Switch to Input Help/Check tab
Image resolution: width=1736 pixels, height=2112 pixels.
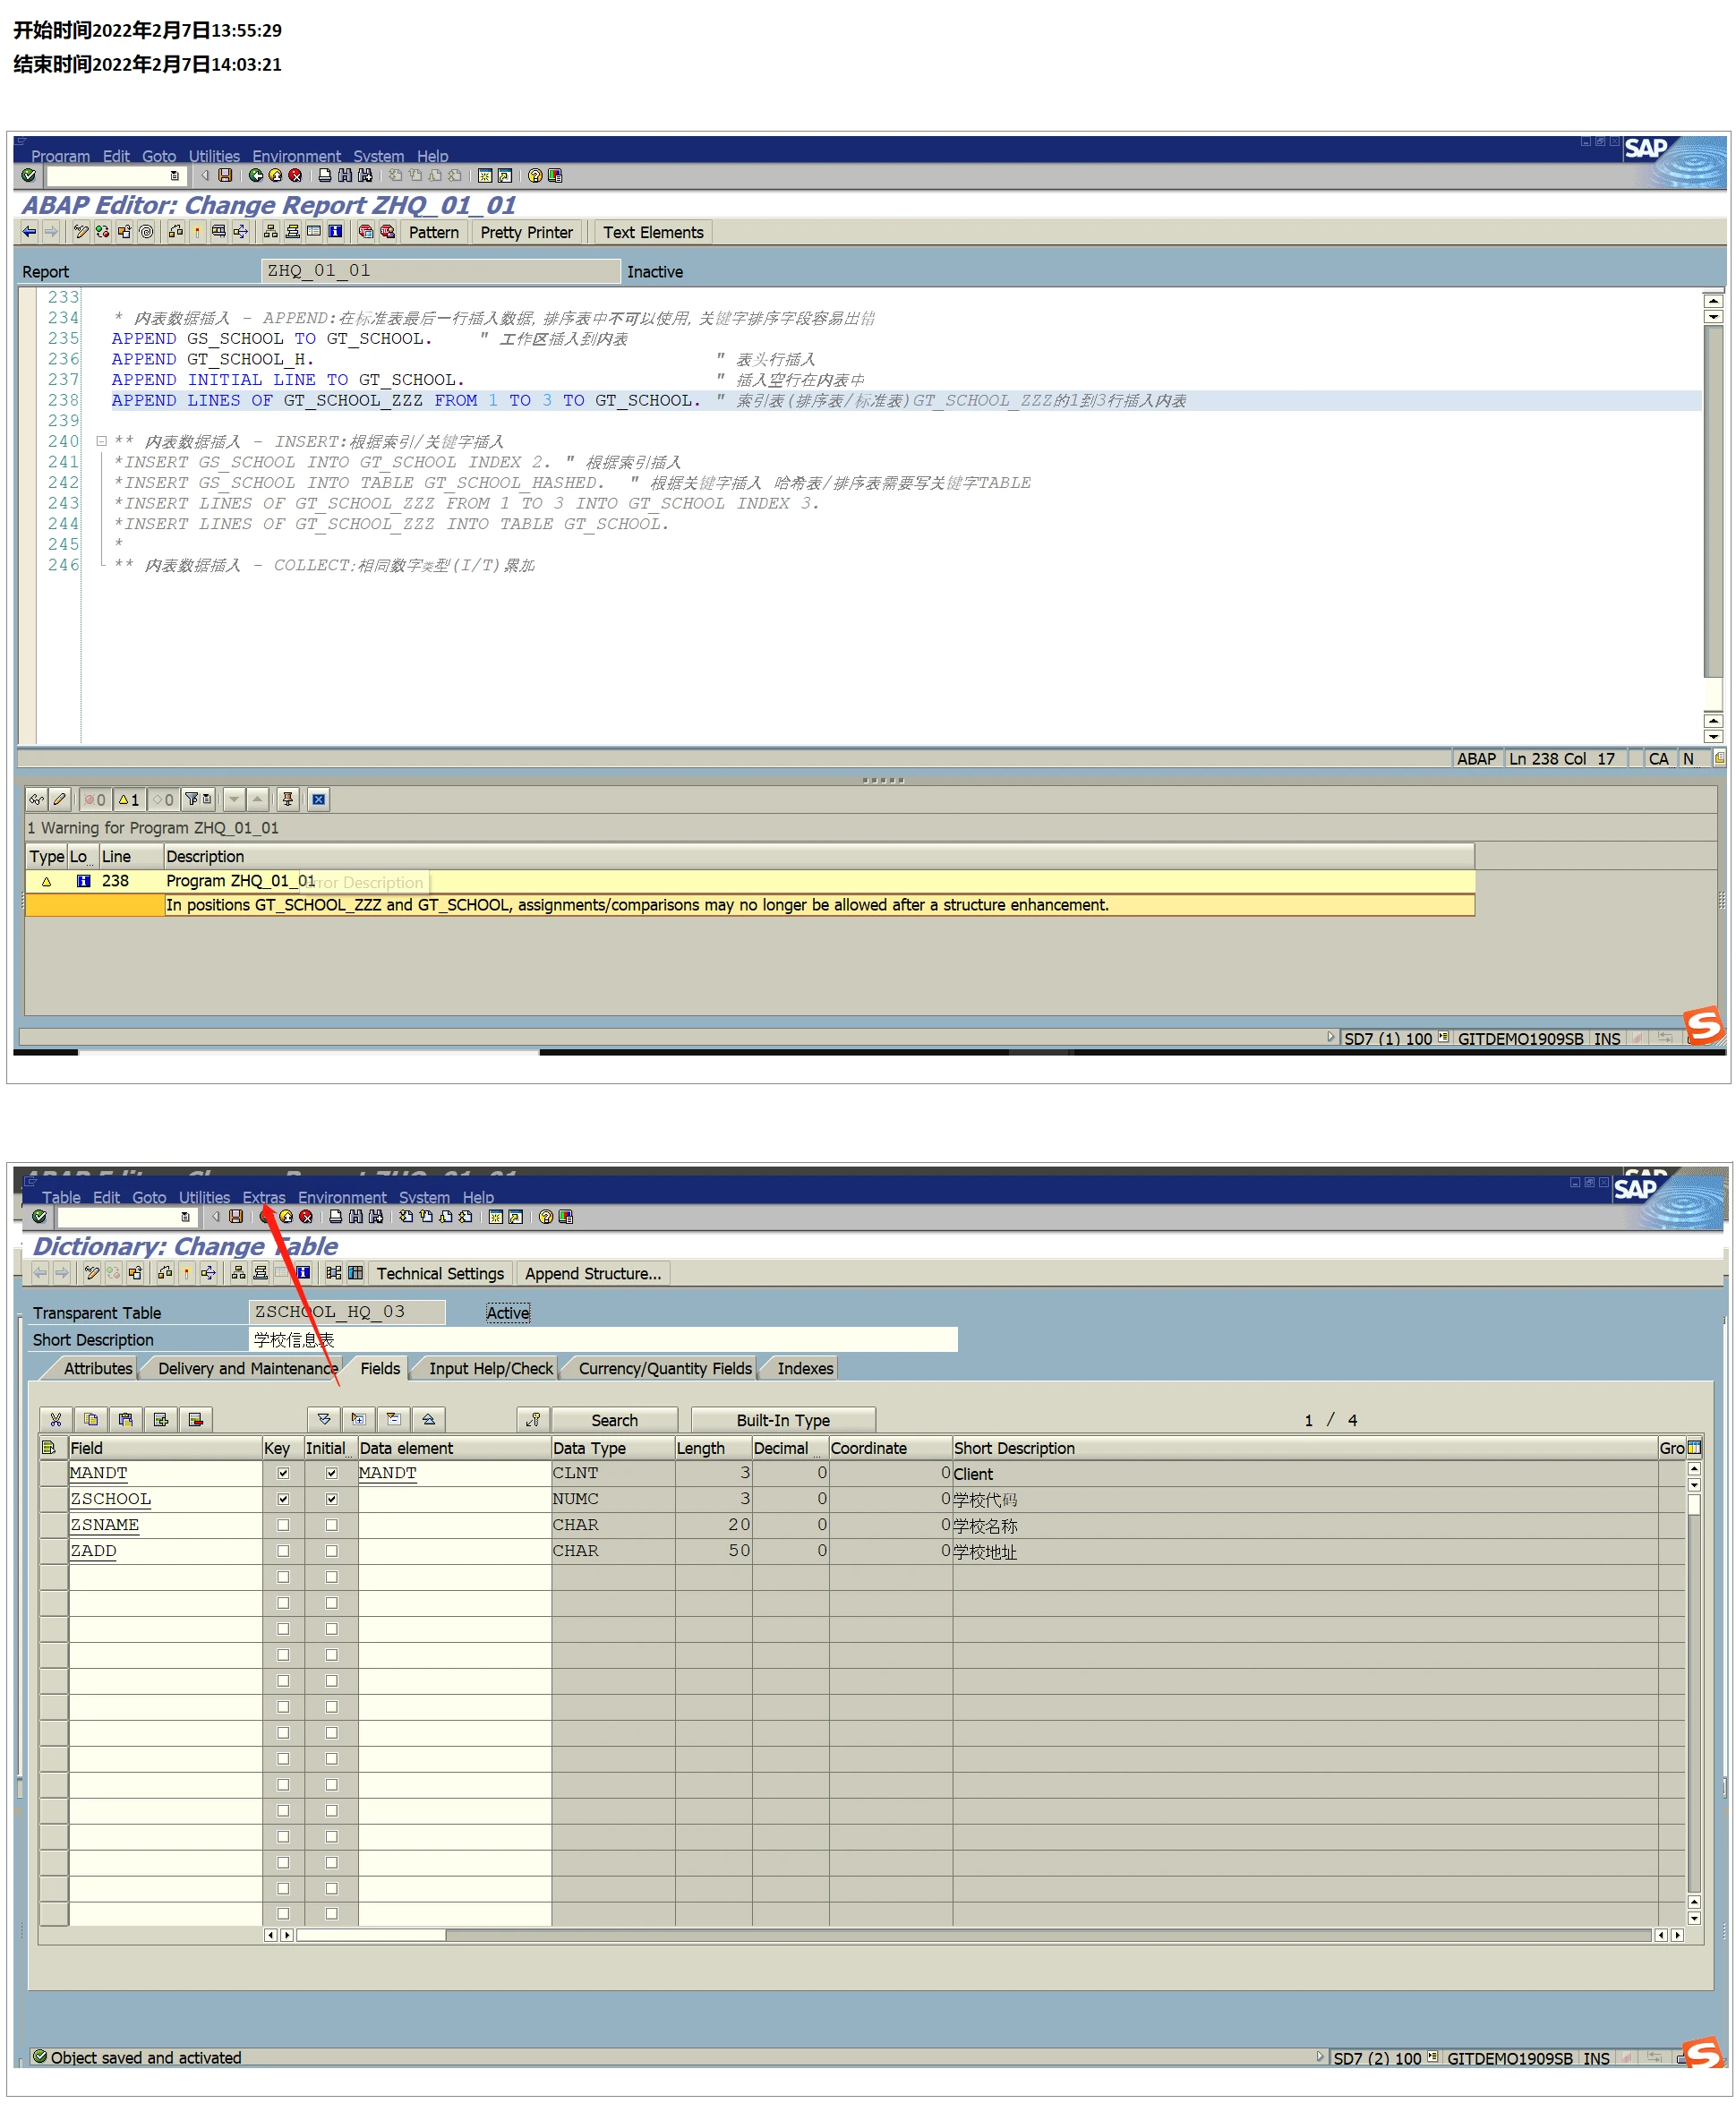(x=490, y=1370)
